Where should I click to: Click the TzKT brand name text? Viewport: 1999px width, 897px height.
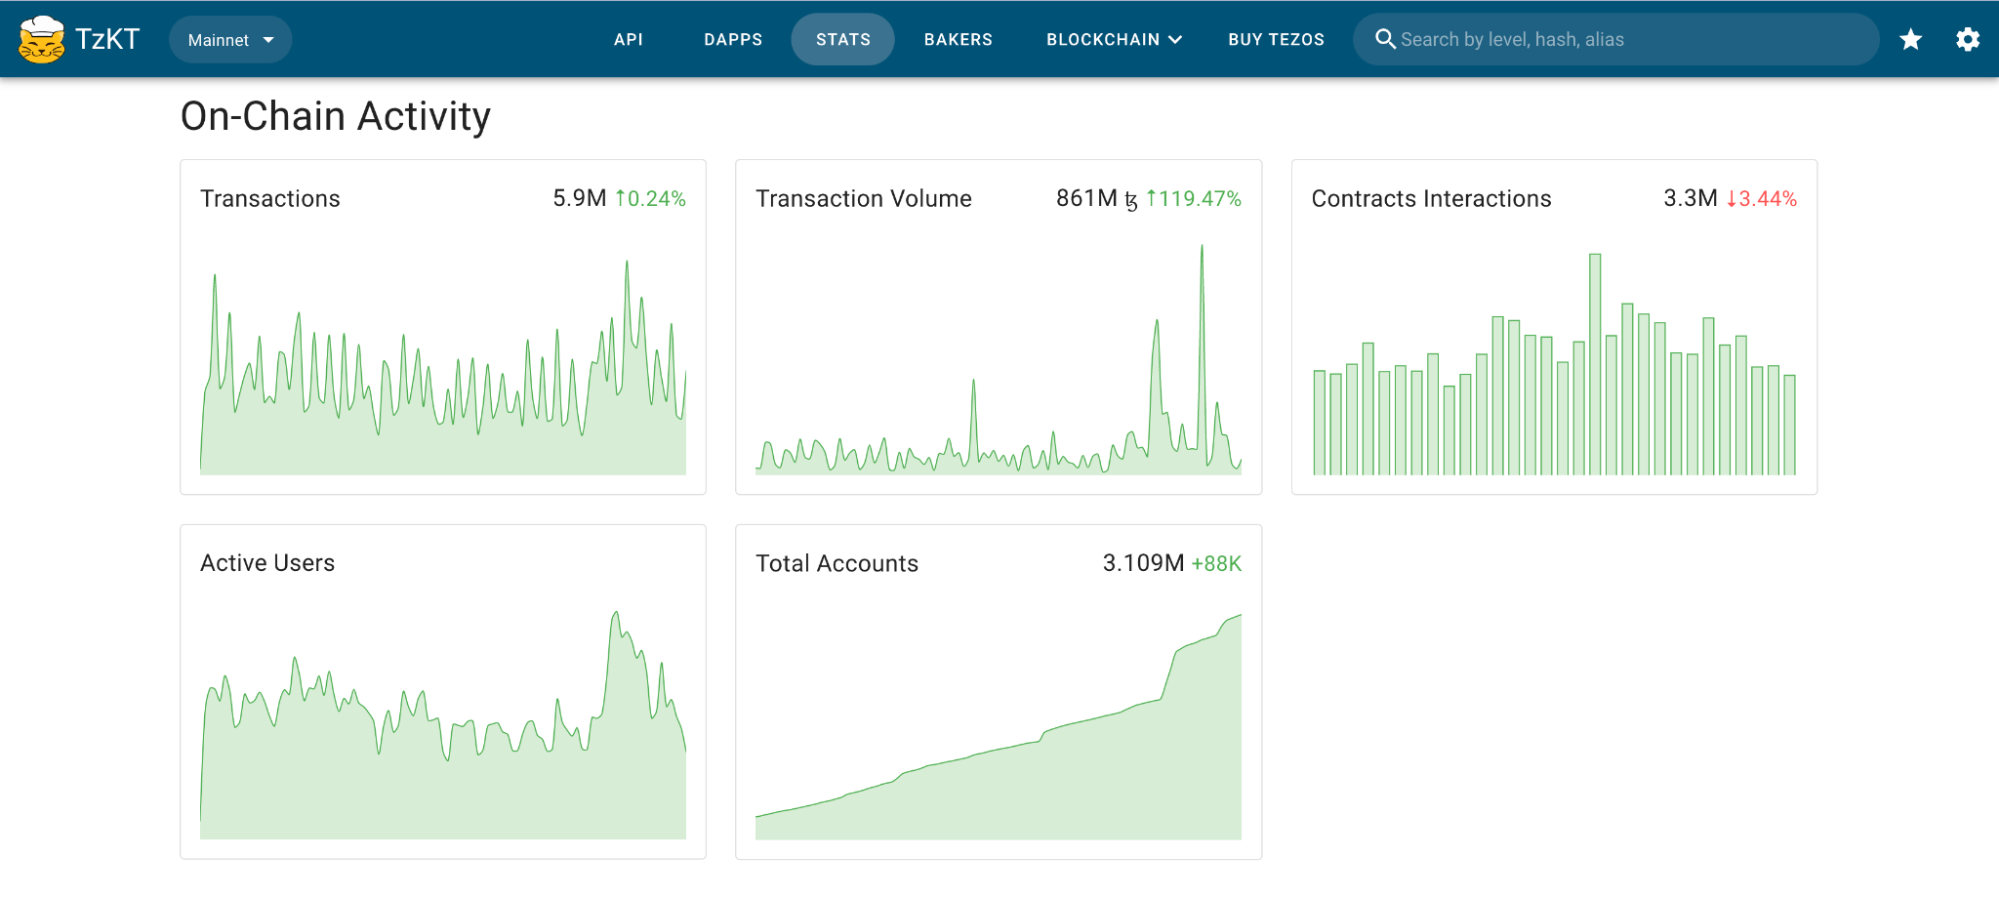pos(108,40)
